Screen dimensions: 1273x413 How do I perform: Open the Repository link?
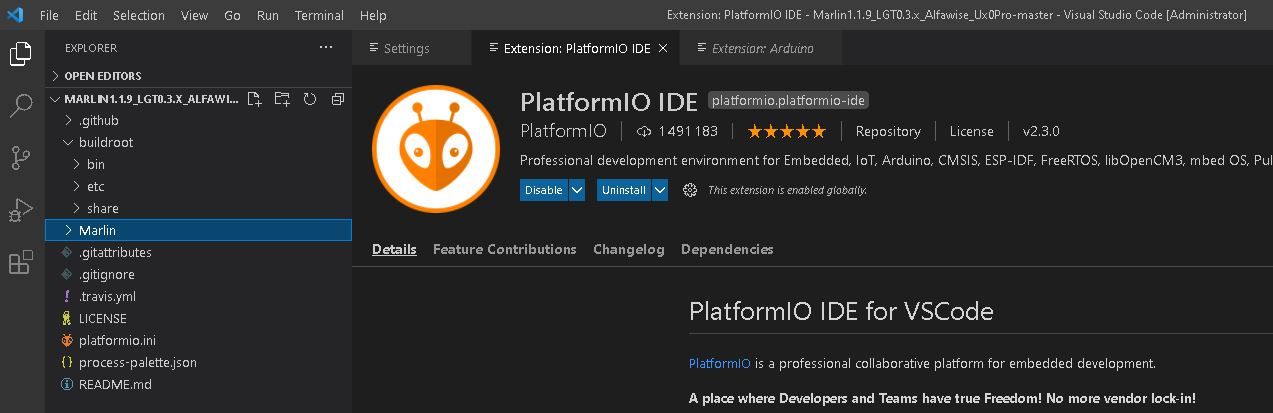pyautogui.click(x=888, y=131)
